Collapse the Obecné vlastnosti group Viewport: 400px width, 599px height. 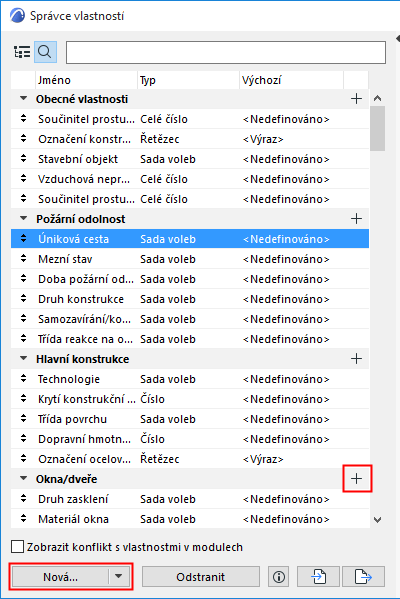24,99
